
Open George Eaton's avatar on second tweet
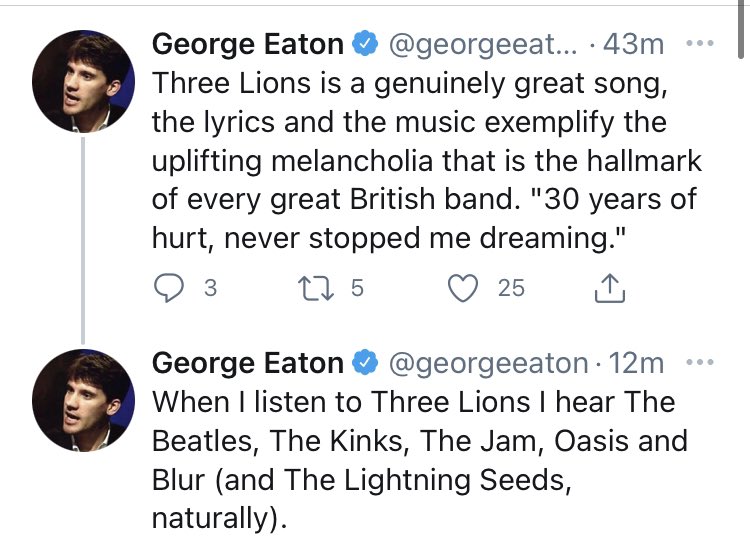pos(83,400)
